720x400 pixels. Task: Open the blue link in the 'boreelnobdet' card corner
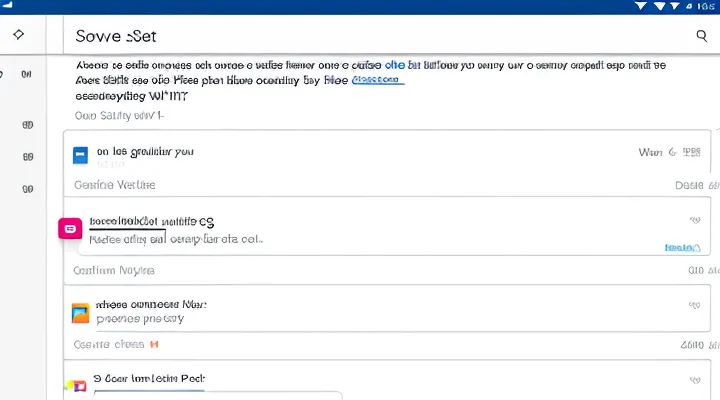[682, 248]
